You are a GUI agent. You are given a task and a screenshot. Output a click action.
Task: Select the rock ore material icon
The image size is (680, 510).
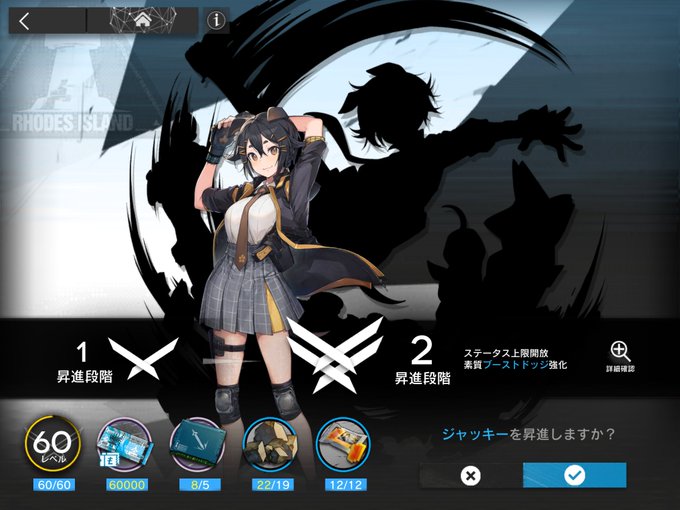pos(271,445)
